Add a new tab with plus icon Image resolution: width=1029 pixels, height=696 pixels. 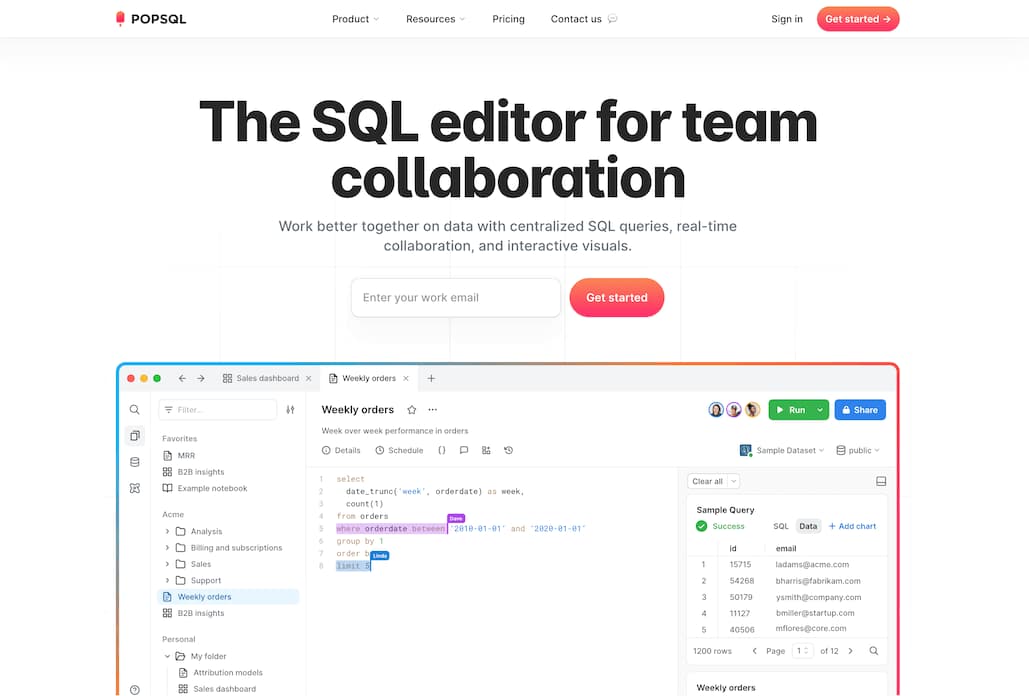click(x=431, y=379)
